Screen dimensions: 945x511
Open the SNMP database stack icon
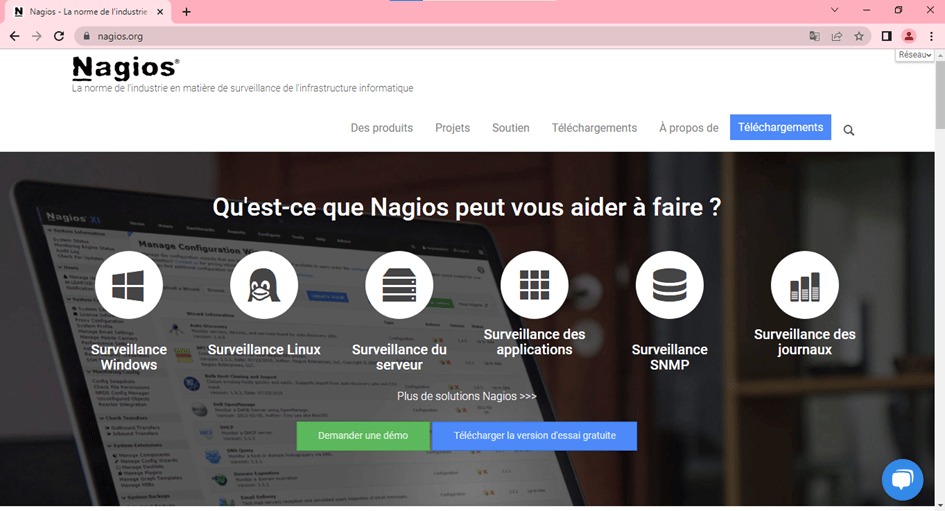(x=670, y=285)
